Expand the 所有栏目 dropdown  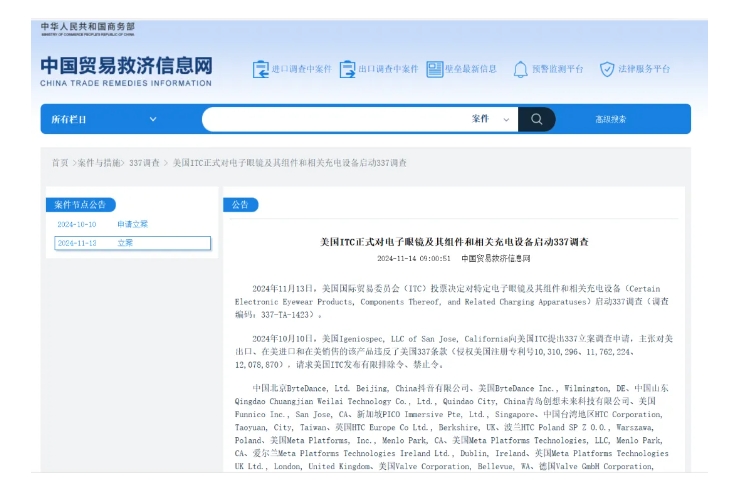pos(104,119)
